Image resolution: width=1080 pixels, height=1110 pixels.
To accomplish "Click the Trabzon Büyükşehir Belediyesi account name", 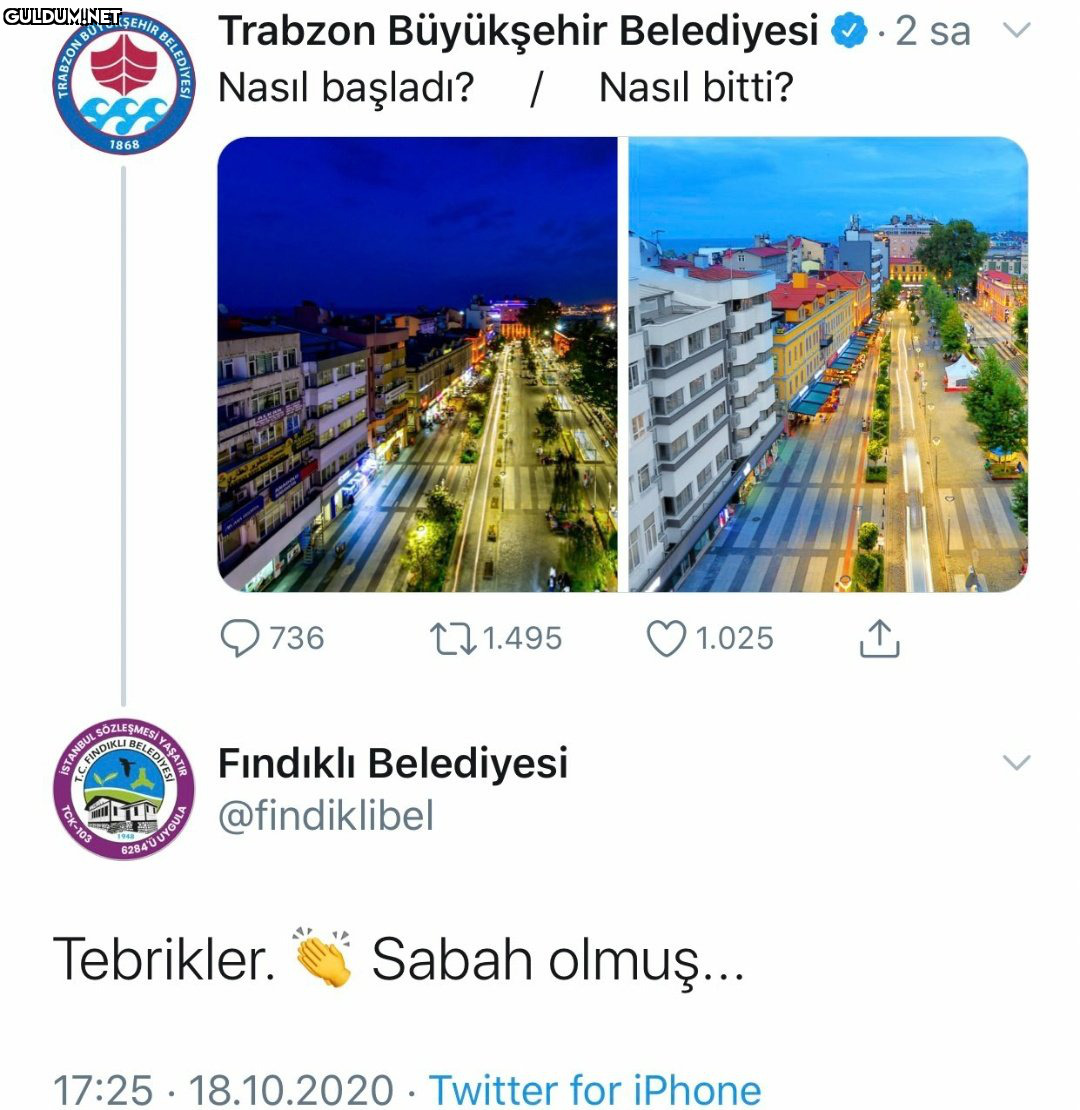I will click(518, 32).
